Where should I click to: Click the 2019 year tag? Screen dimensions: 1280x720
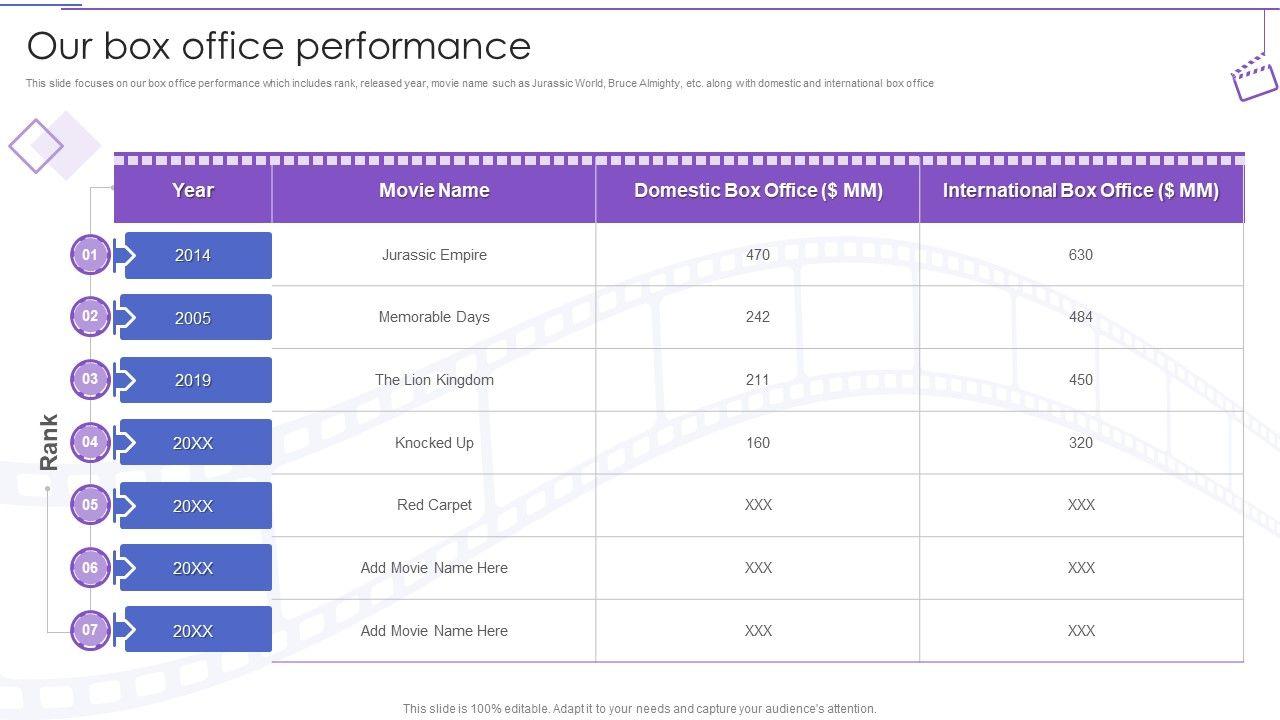(x=194, y=380)
